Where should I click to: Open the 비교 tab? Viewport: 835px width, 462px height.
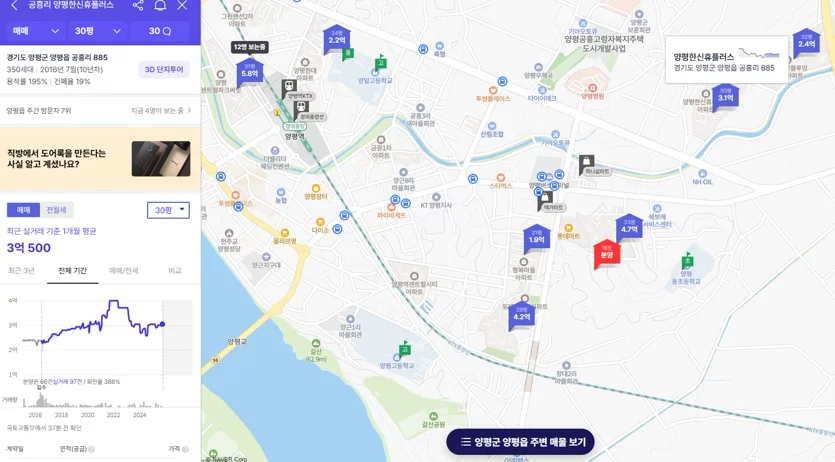click(x=175, y=271)
